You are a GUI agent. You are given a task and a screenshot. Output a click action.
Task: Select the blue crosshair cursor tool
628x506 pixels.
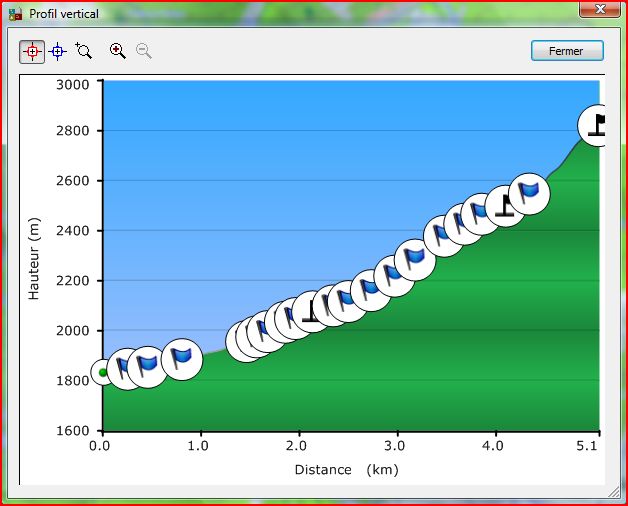58,51
